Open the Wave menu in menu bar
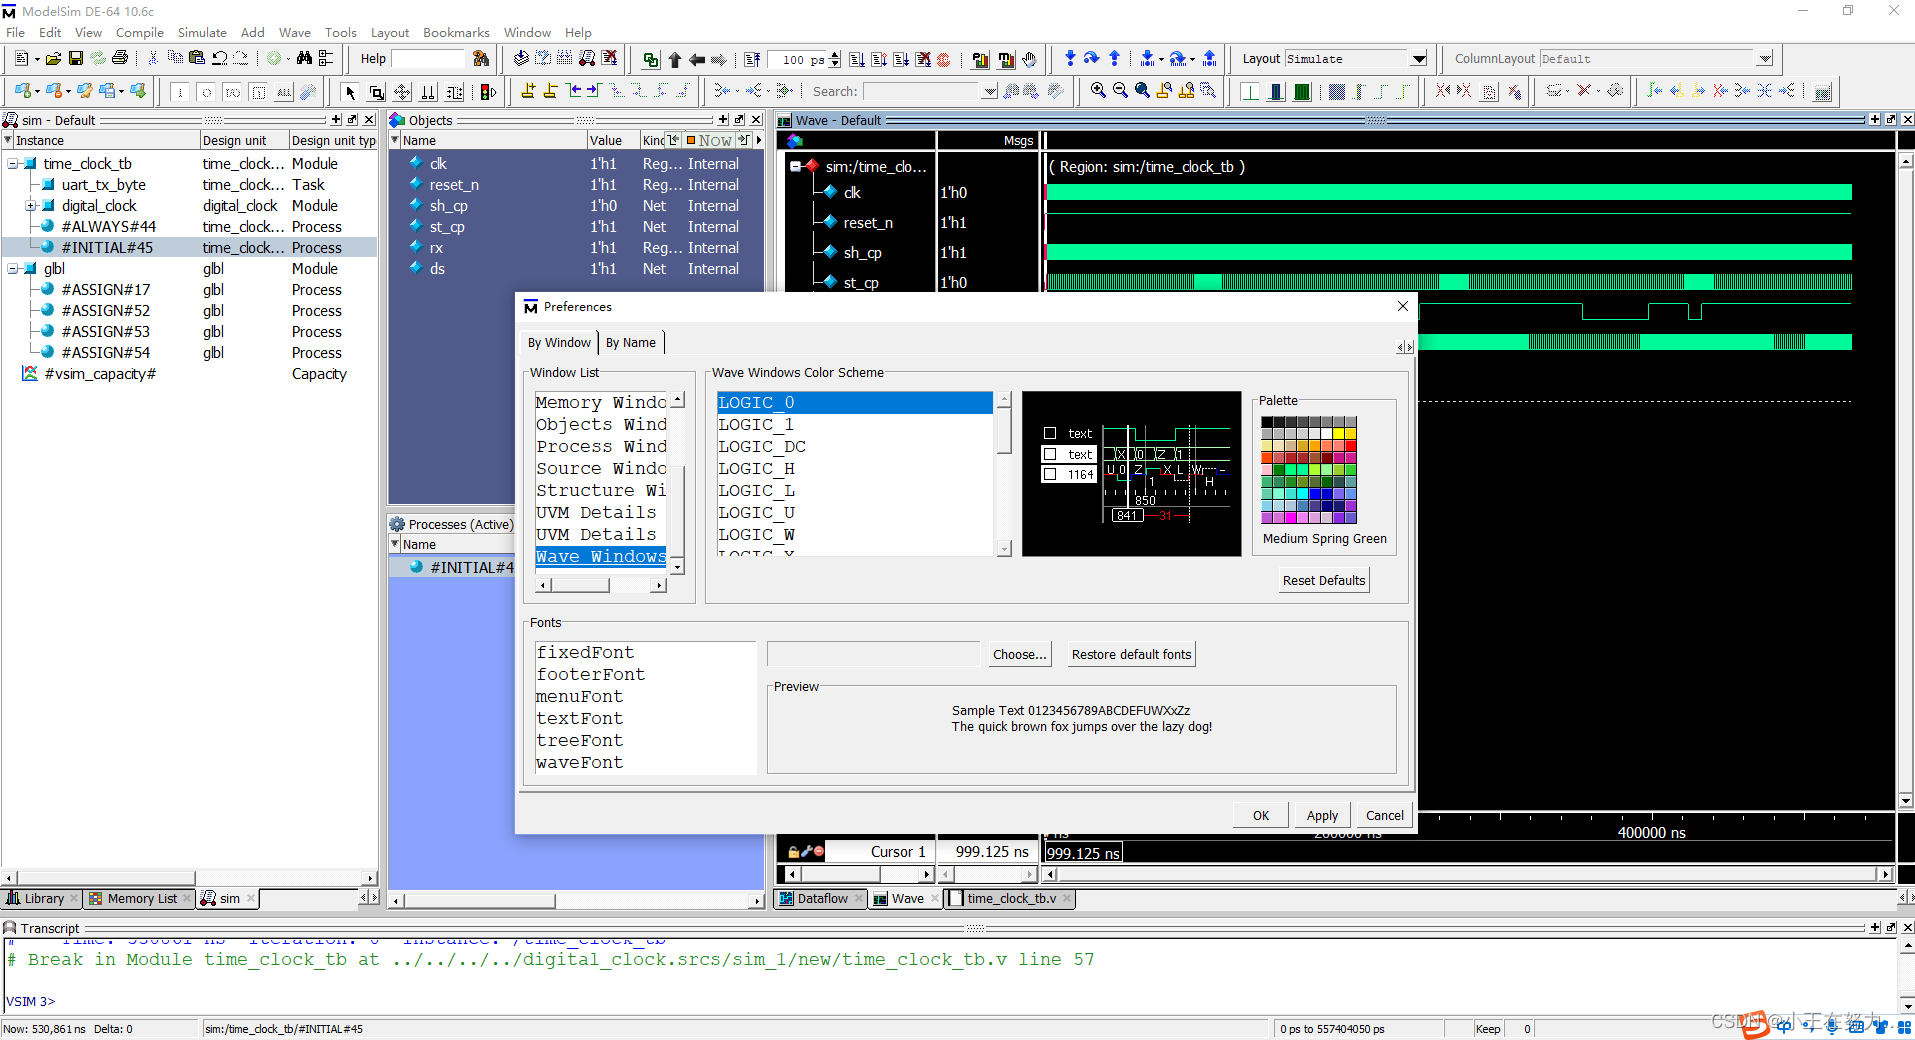 (294, 32)
